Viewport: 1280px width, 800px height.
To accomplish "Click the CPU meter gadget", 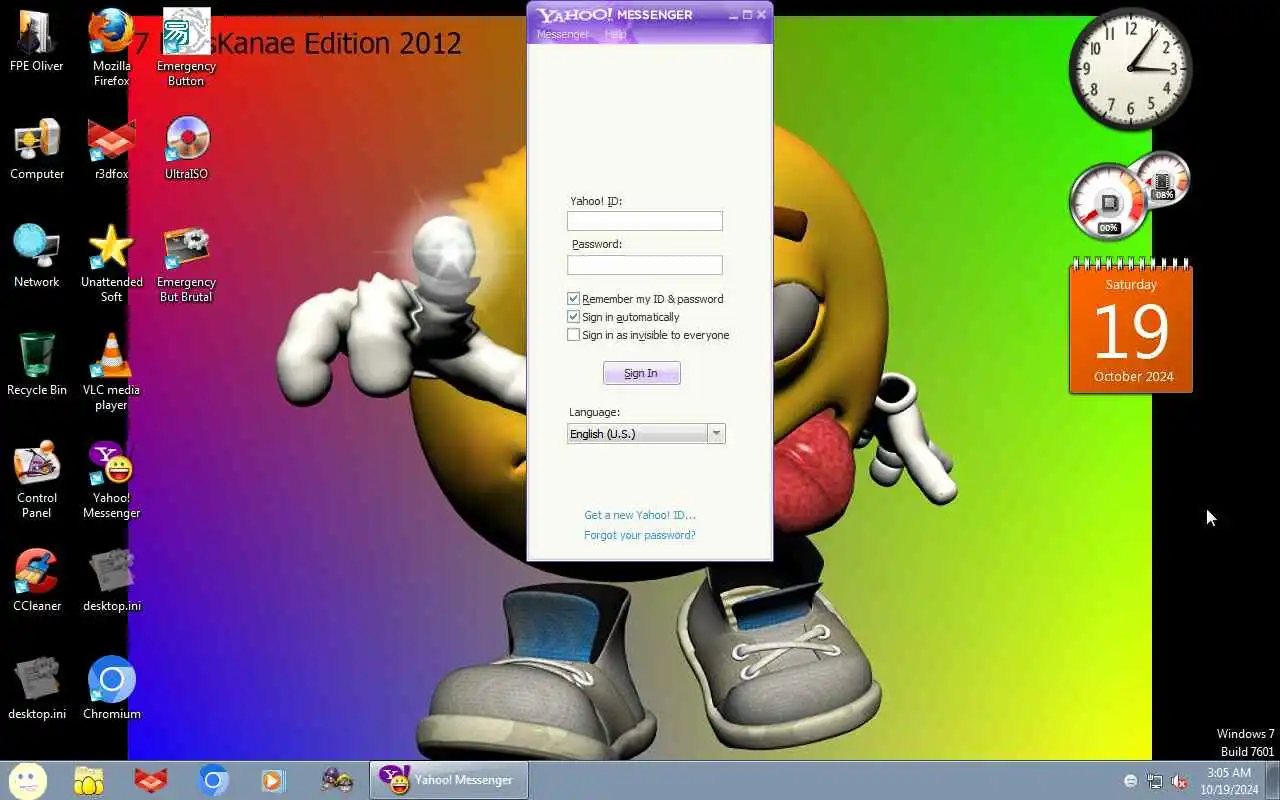I will point(1110,203).
